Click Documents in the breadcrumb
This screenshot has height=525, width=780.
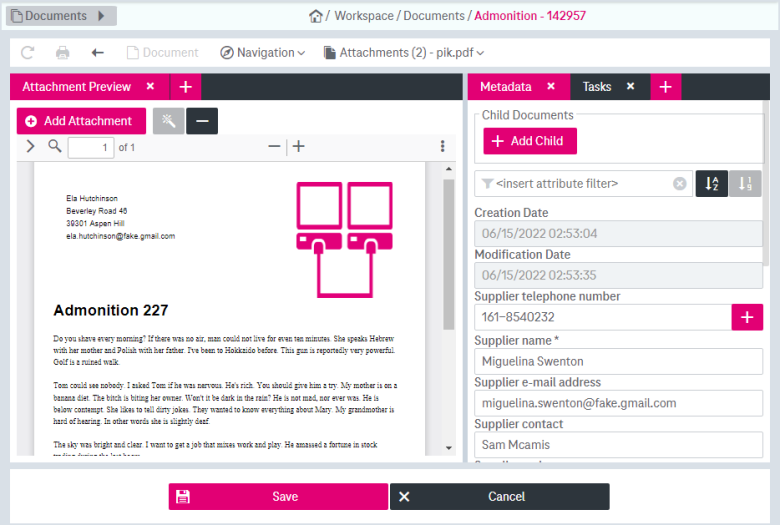coord(434,16)
